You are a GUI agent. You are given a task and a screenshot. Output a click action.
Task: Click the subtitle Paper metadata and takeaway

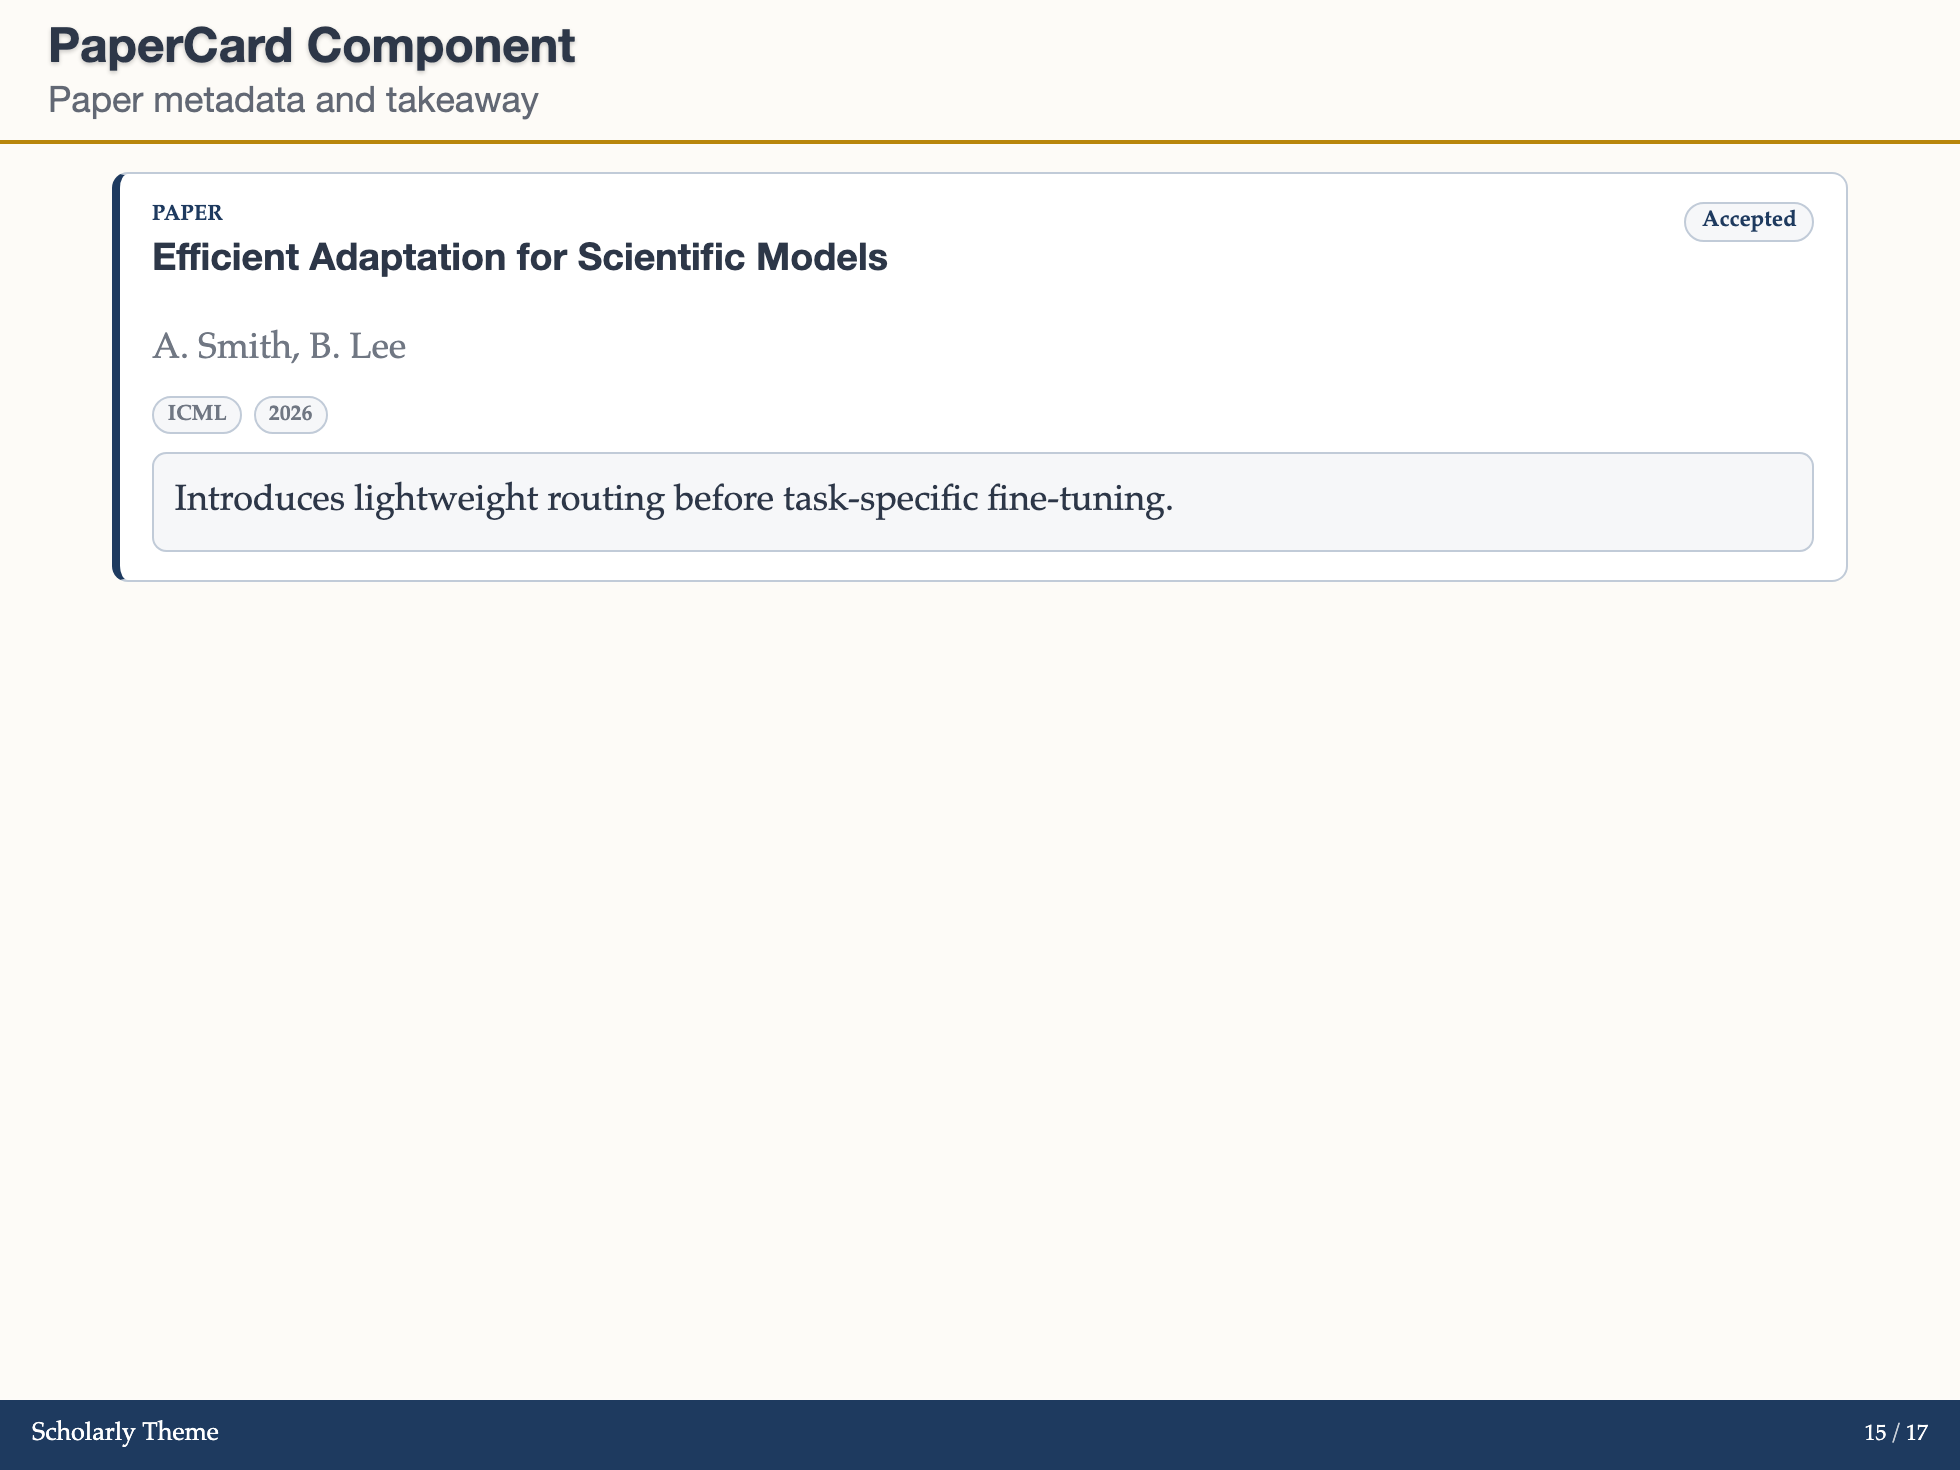[293, 100]
